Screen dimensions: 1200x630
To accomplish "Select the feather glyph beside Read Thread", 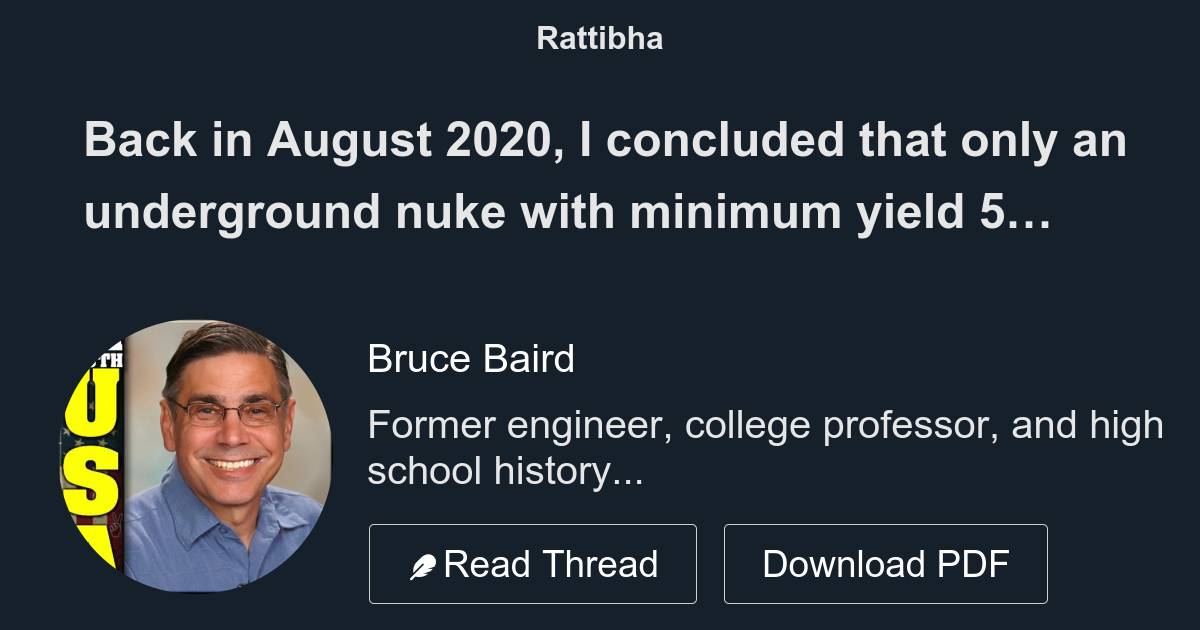I will [423, 563].
